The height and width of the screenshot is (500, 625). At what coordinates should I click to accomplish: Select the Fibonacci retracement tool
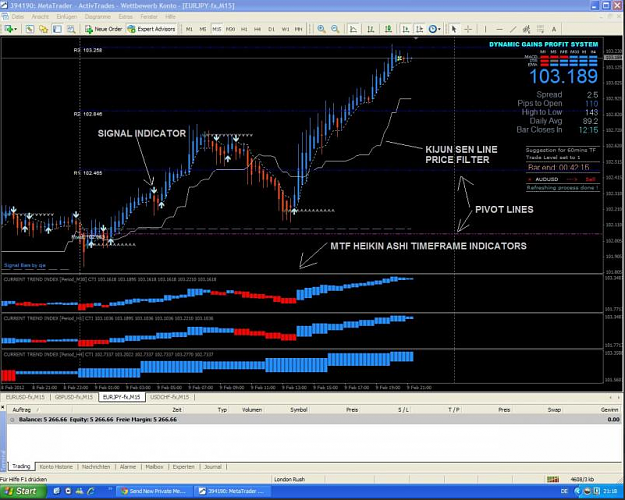[x=540, y=29]
